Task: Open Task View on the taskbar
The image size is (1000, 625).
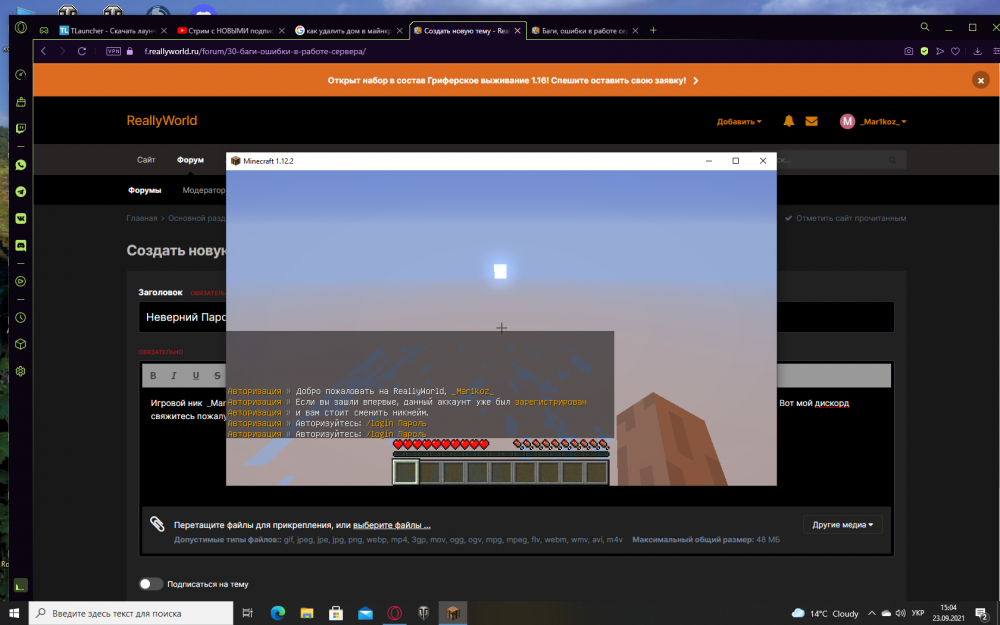Action: [x=247, y=613]
